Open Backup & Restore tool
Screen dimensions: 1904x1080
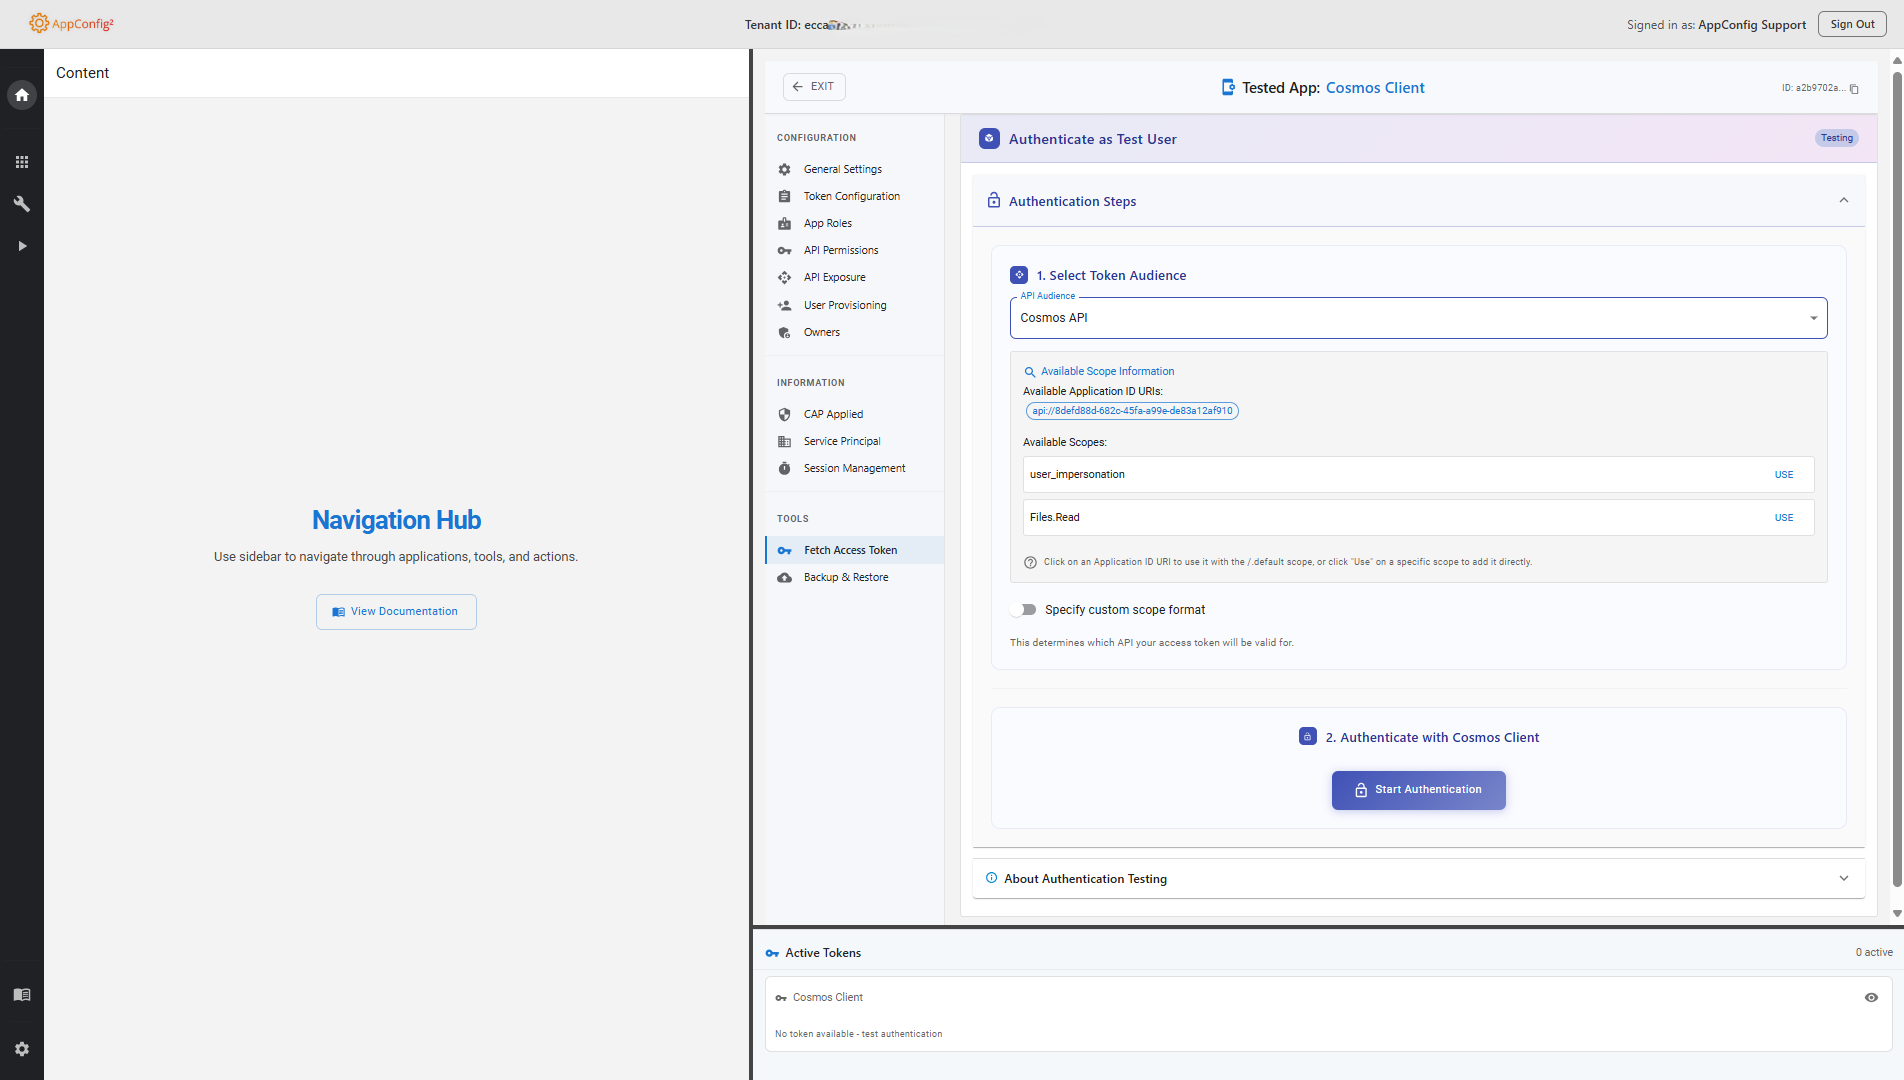pyautogui.click(x=846, y=578)
